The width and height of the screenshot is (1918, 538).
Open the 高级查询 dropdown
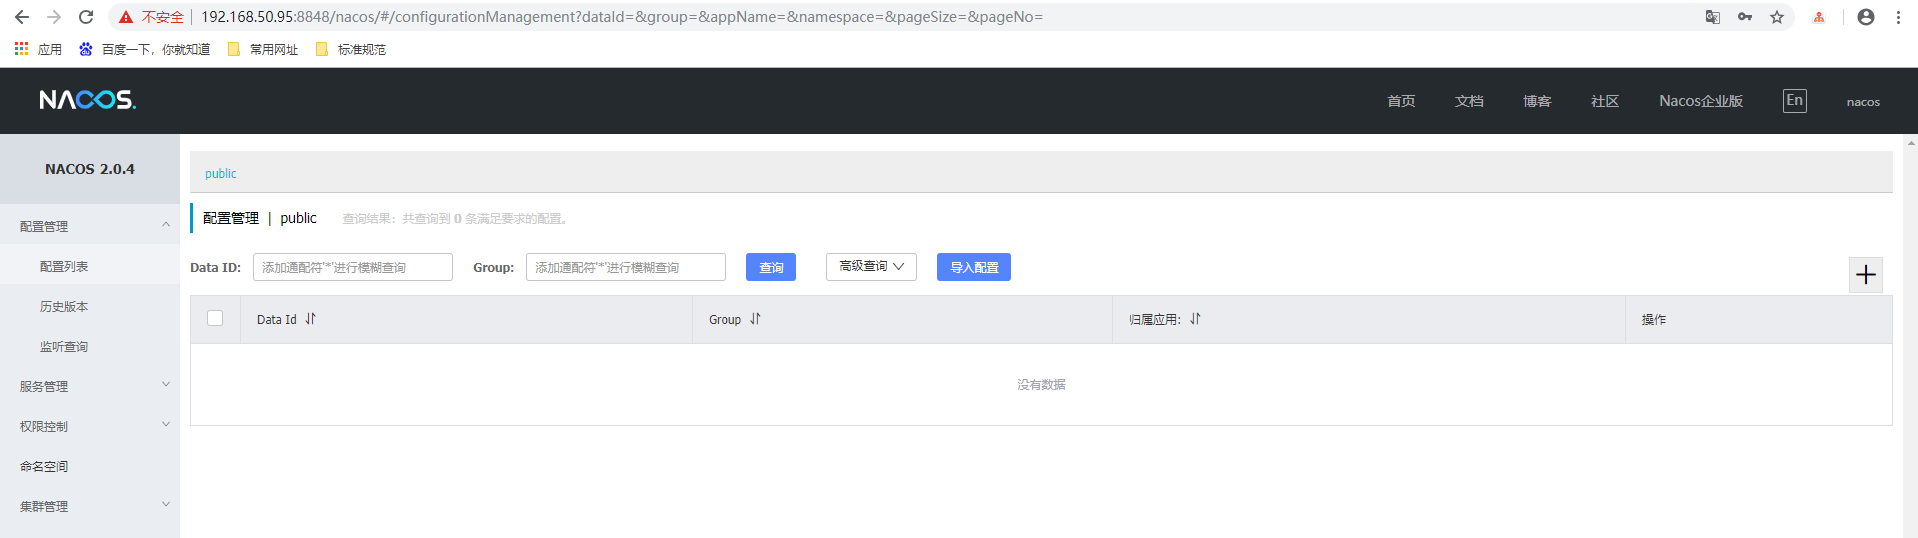pos(871,267)
